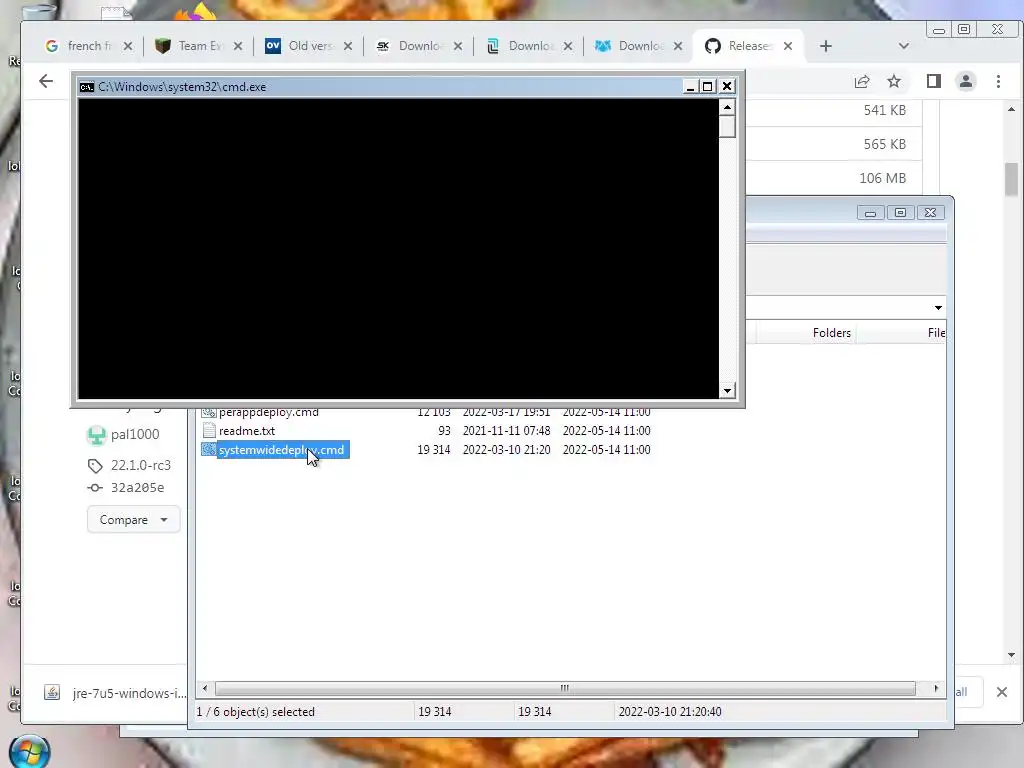The image size is (1024, 768).
Task: Open the 32a205e commit link
Action: (x=137, y=488)
